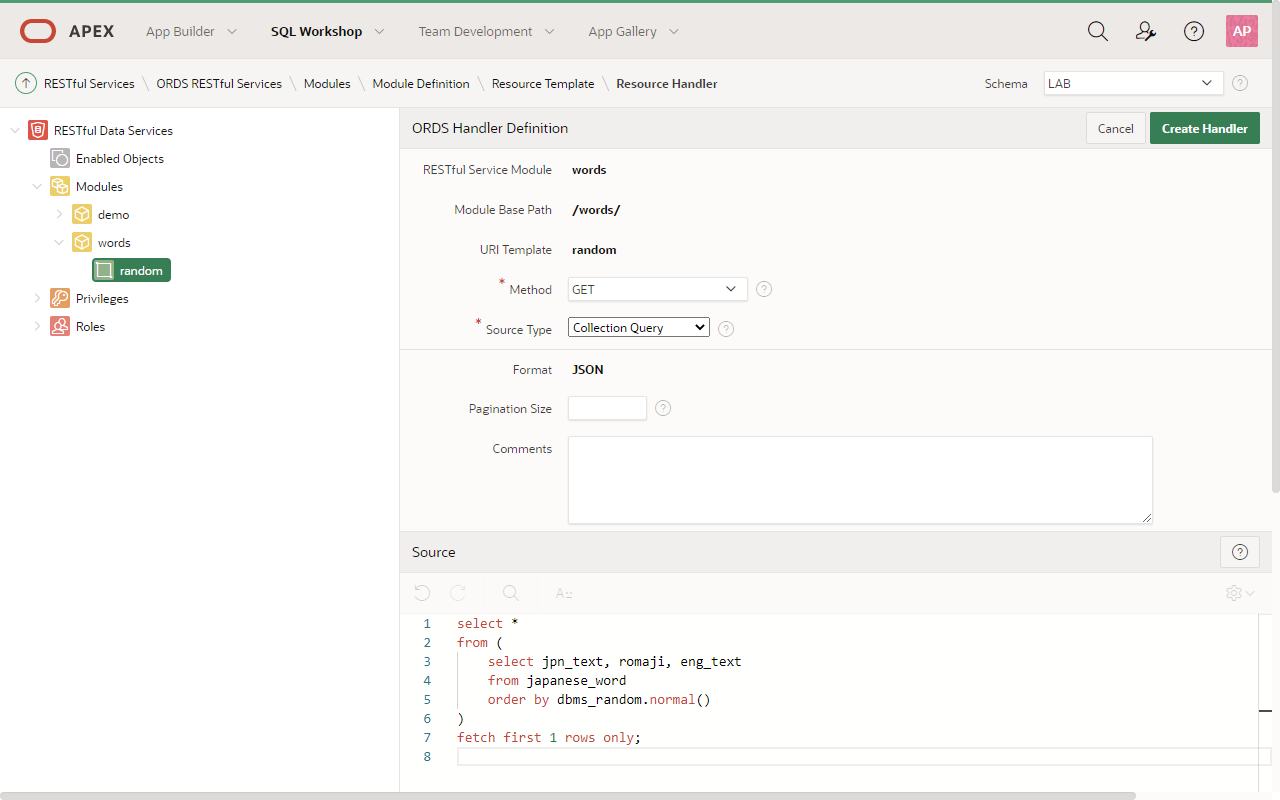This screenshot has height=800, width=1280.
Task: Click the breadcrumb up-arrow circle icon
Action: pos(26,83)
